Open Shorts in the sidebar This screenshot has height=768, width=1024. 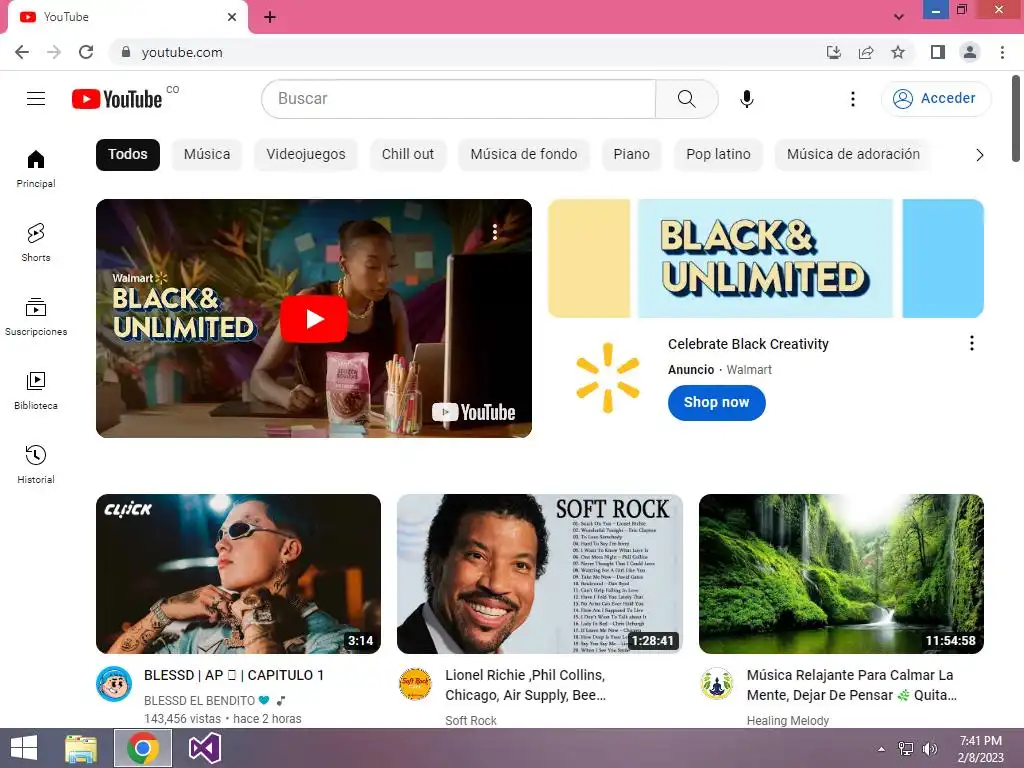pyautogui.click(x=36, y=242)
